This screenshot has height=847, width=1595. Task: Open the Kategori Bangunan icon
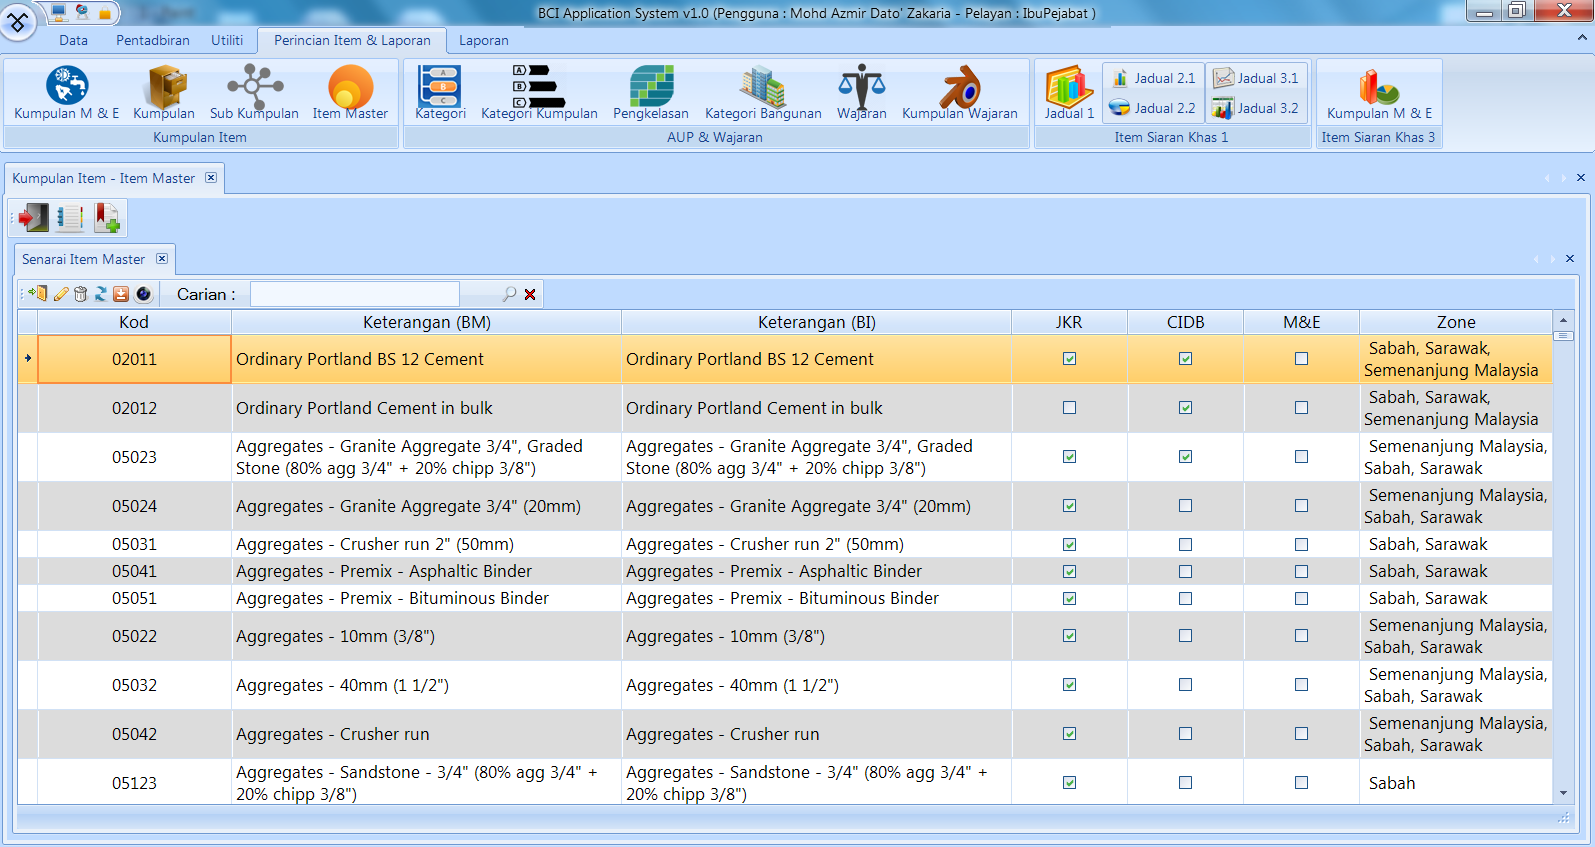(763, 93)
